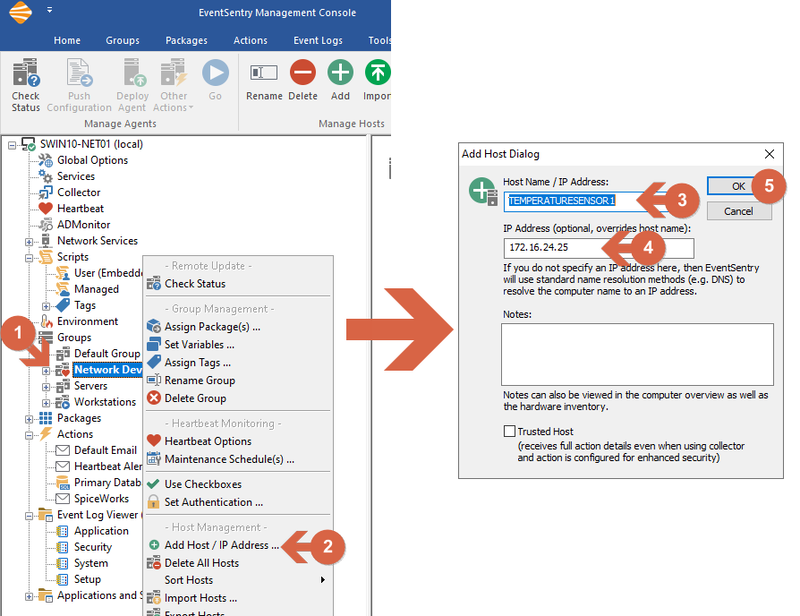
Task: Toggle Use Checkboxes in context menu
Action: [x=203, y=484]
